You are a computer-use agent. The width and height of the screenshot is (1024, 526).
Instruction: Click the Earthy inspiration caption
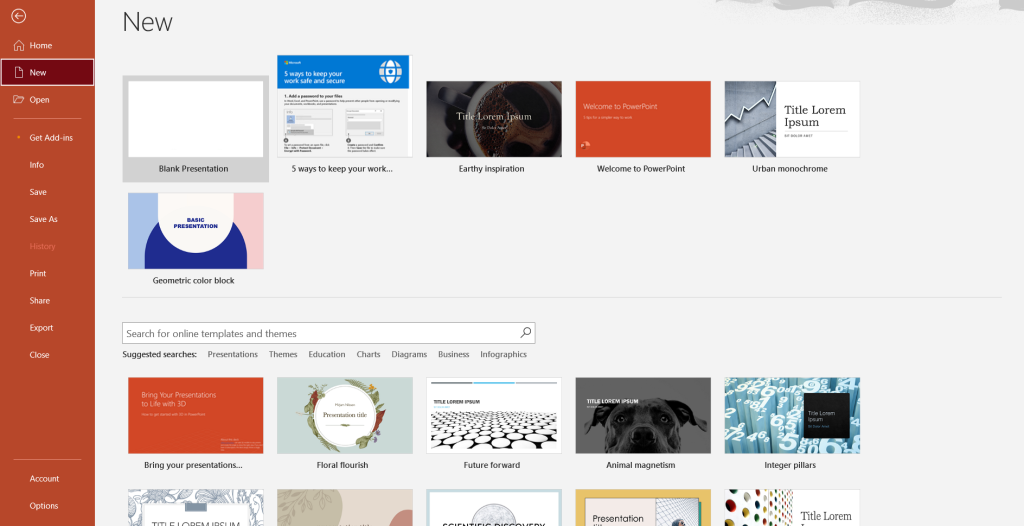click(x=491, y=169)
